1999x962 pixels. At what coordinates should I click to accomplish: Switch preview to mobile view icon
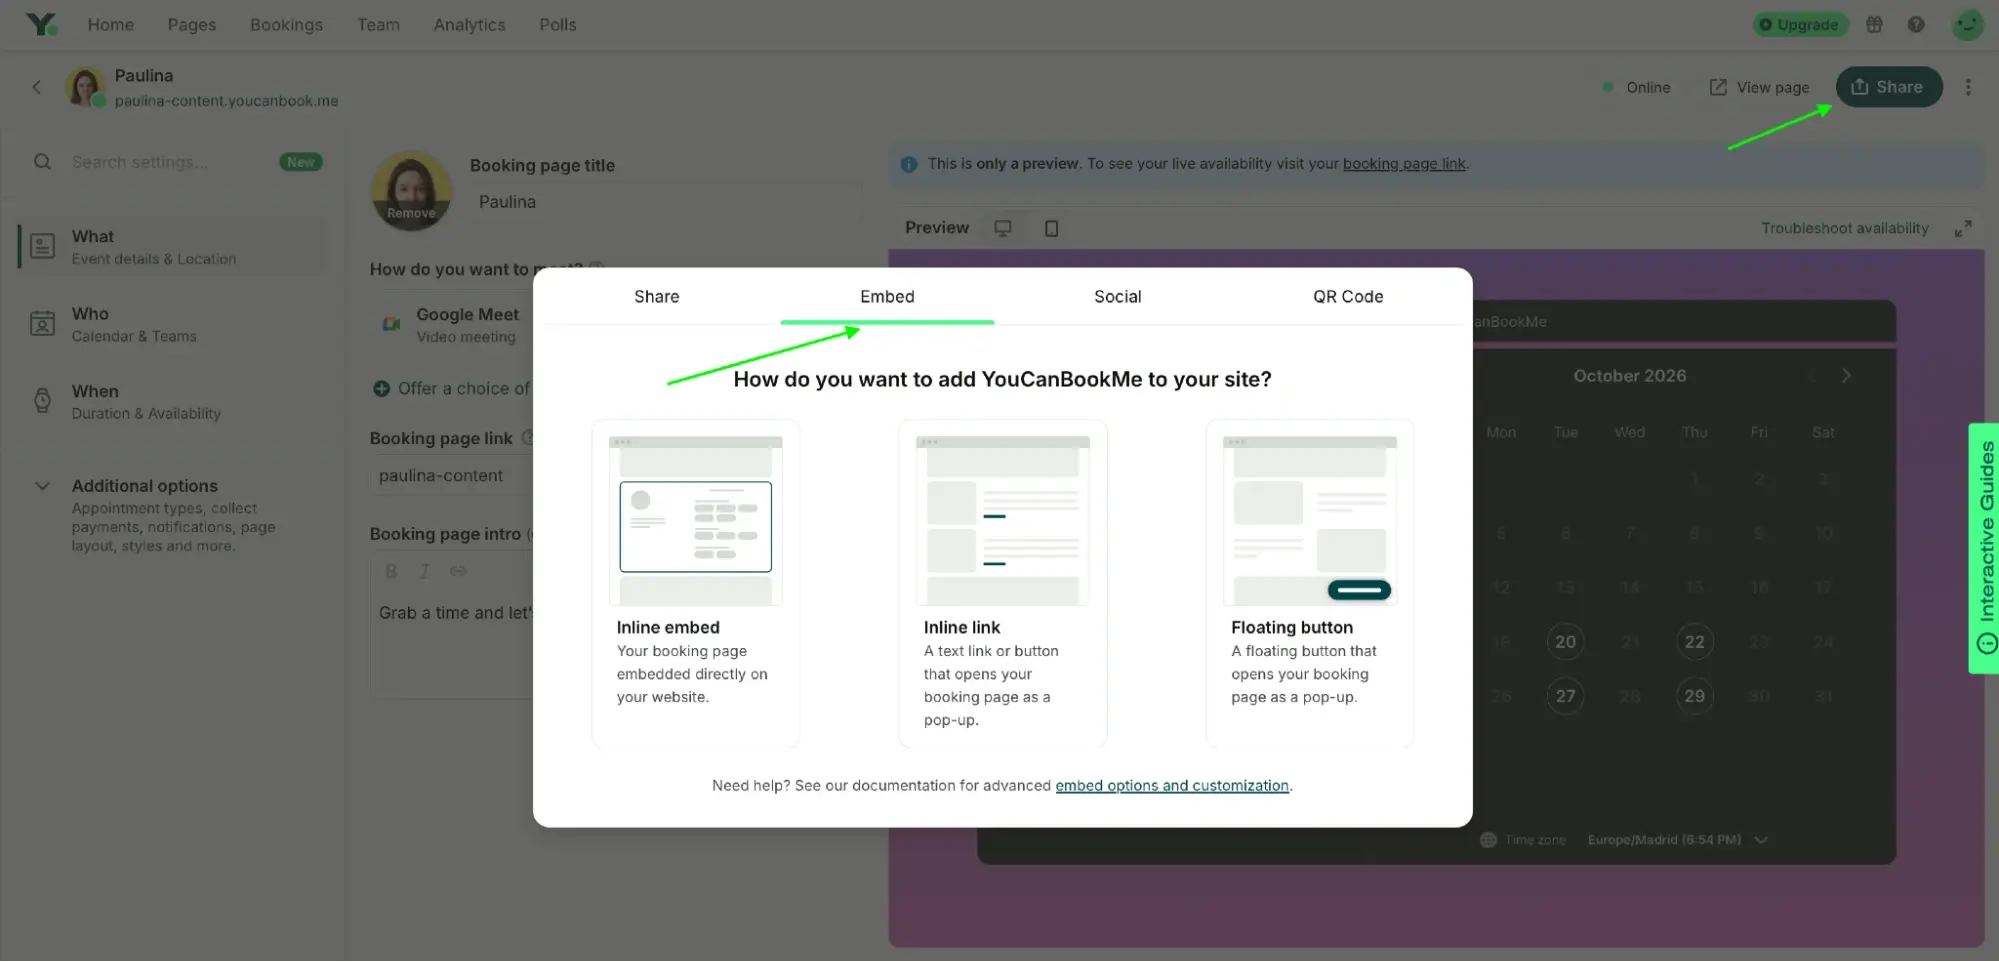1051,228
